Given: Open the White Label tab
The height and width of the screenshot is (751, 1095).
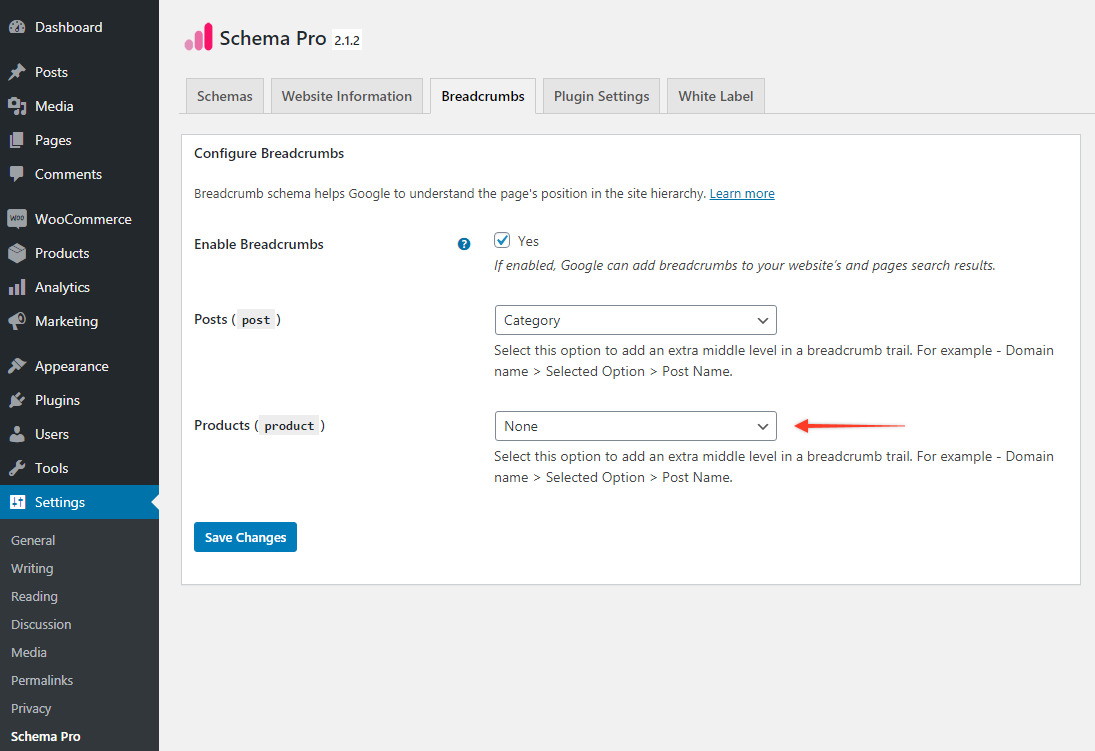Looking at the screenshot, I should [715, 95].
